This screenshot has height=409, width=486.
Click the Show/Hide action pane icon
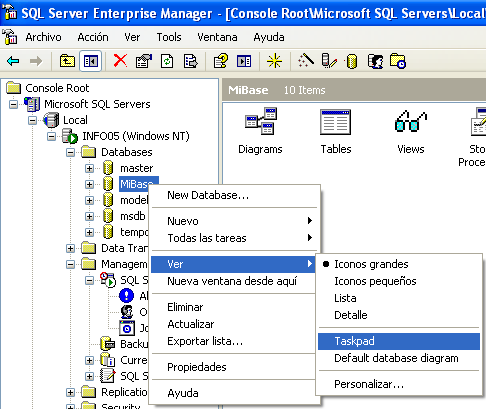pos(244,61)
